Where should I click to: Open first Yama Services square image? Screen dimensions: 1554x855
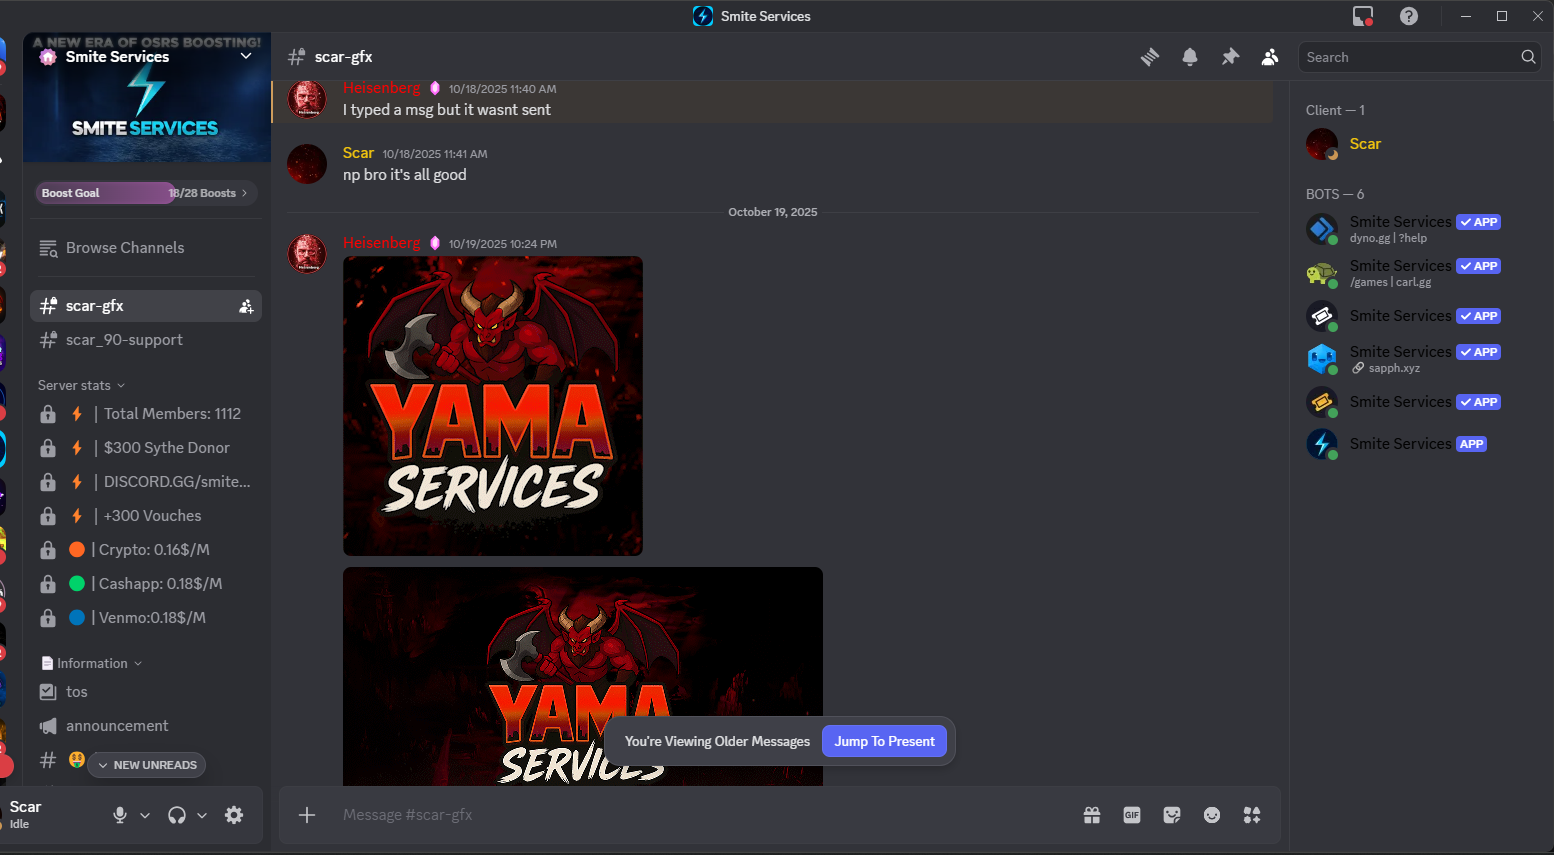(x=493, y=406)
